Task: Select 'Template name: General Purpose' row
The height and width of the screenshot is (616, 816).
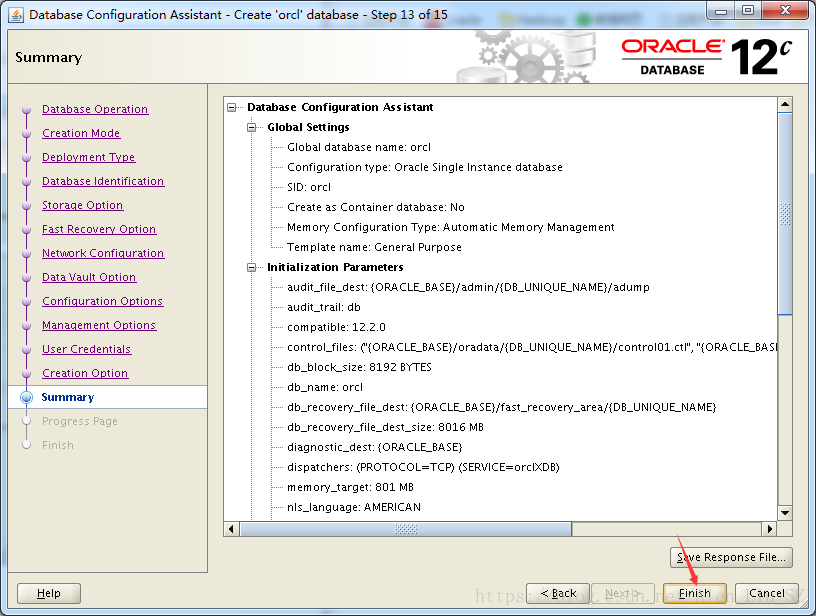Action: click(374, 247)
